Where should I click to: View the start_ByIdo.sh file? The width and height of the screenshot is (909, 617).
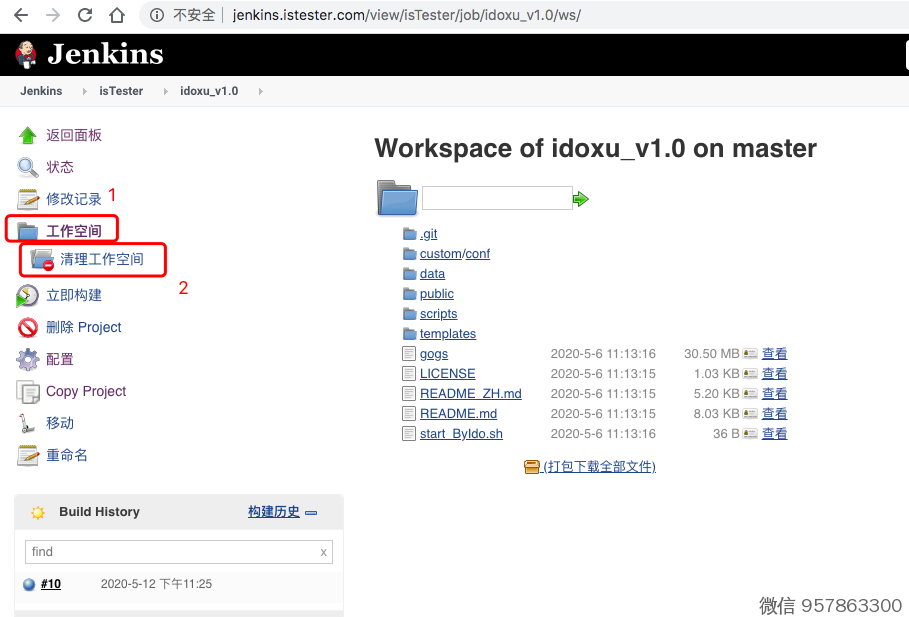[774, 434]
